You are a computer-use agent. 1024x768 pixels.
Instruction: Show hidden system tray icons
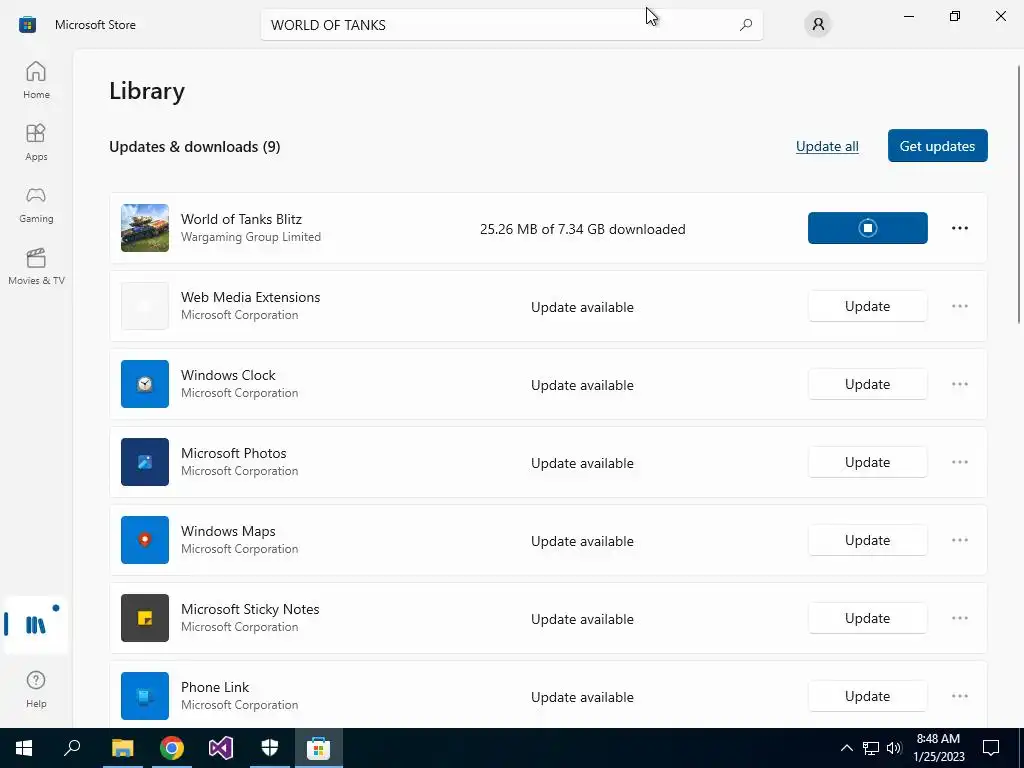click(846, 748)
